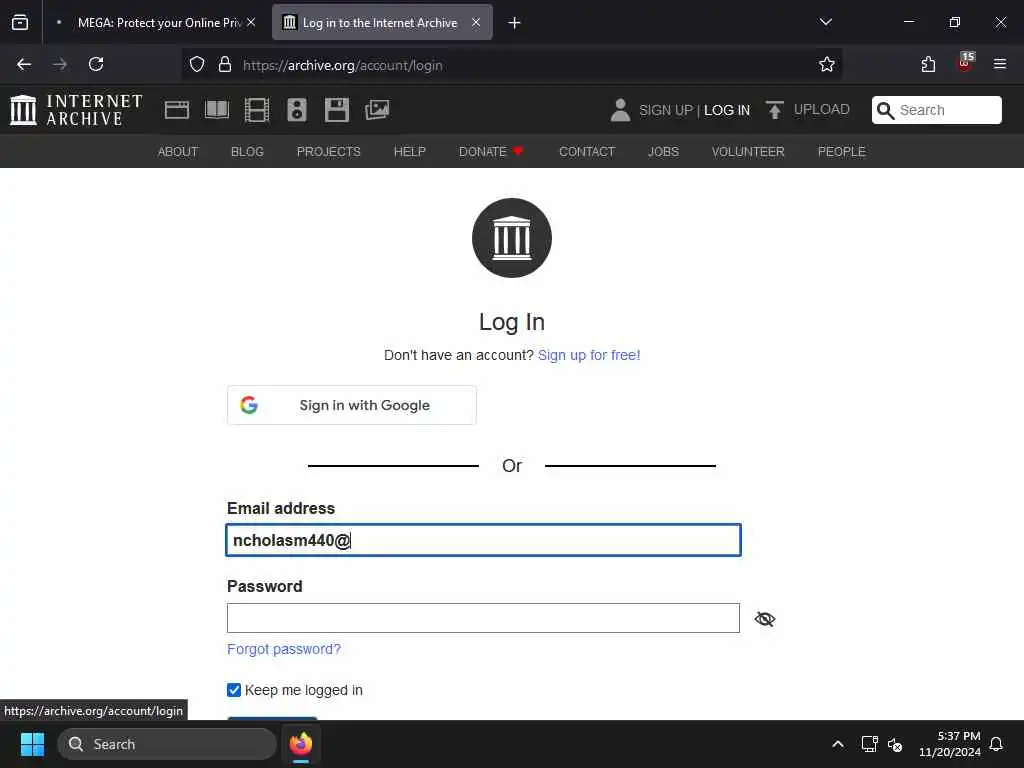Open the CONTACT menu item
This screenshot has width=1024, height=768.
point(587,152)
